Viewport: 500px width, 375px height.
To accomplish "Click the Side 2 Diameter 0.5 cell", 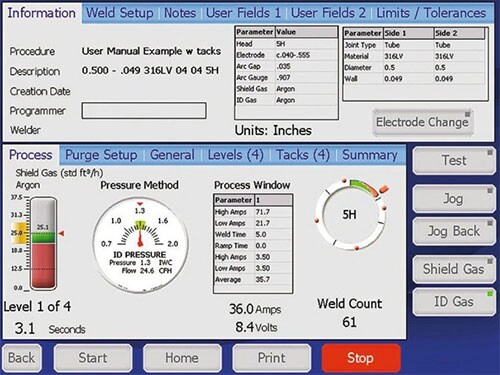I will (459, 68).
